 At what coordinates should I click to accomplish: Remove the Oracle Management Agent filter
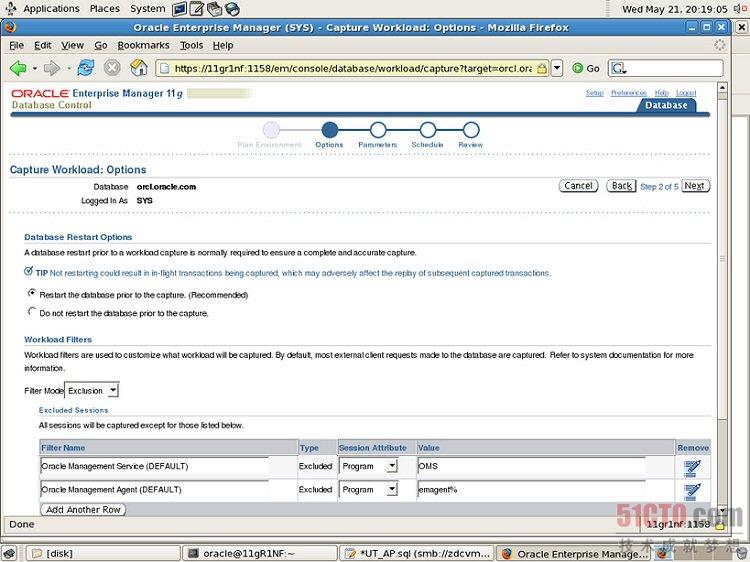[692, 490]
